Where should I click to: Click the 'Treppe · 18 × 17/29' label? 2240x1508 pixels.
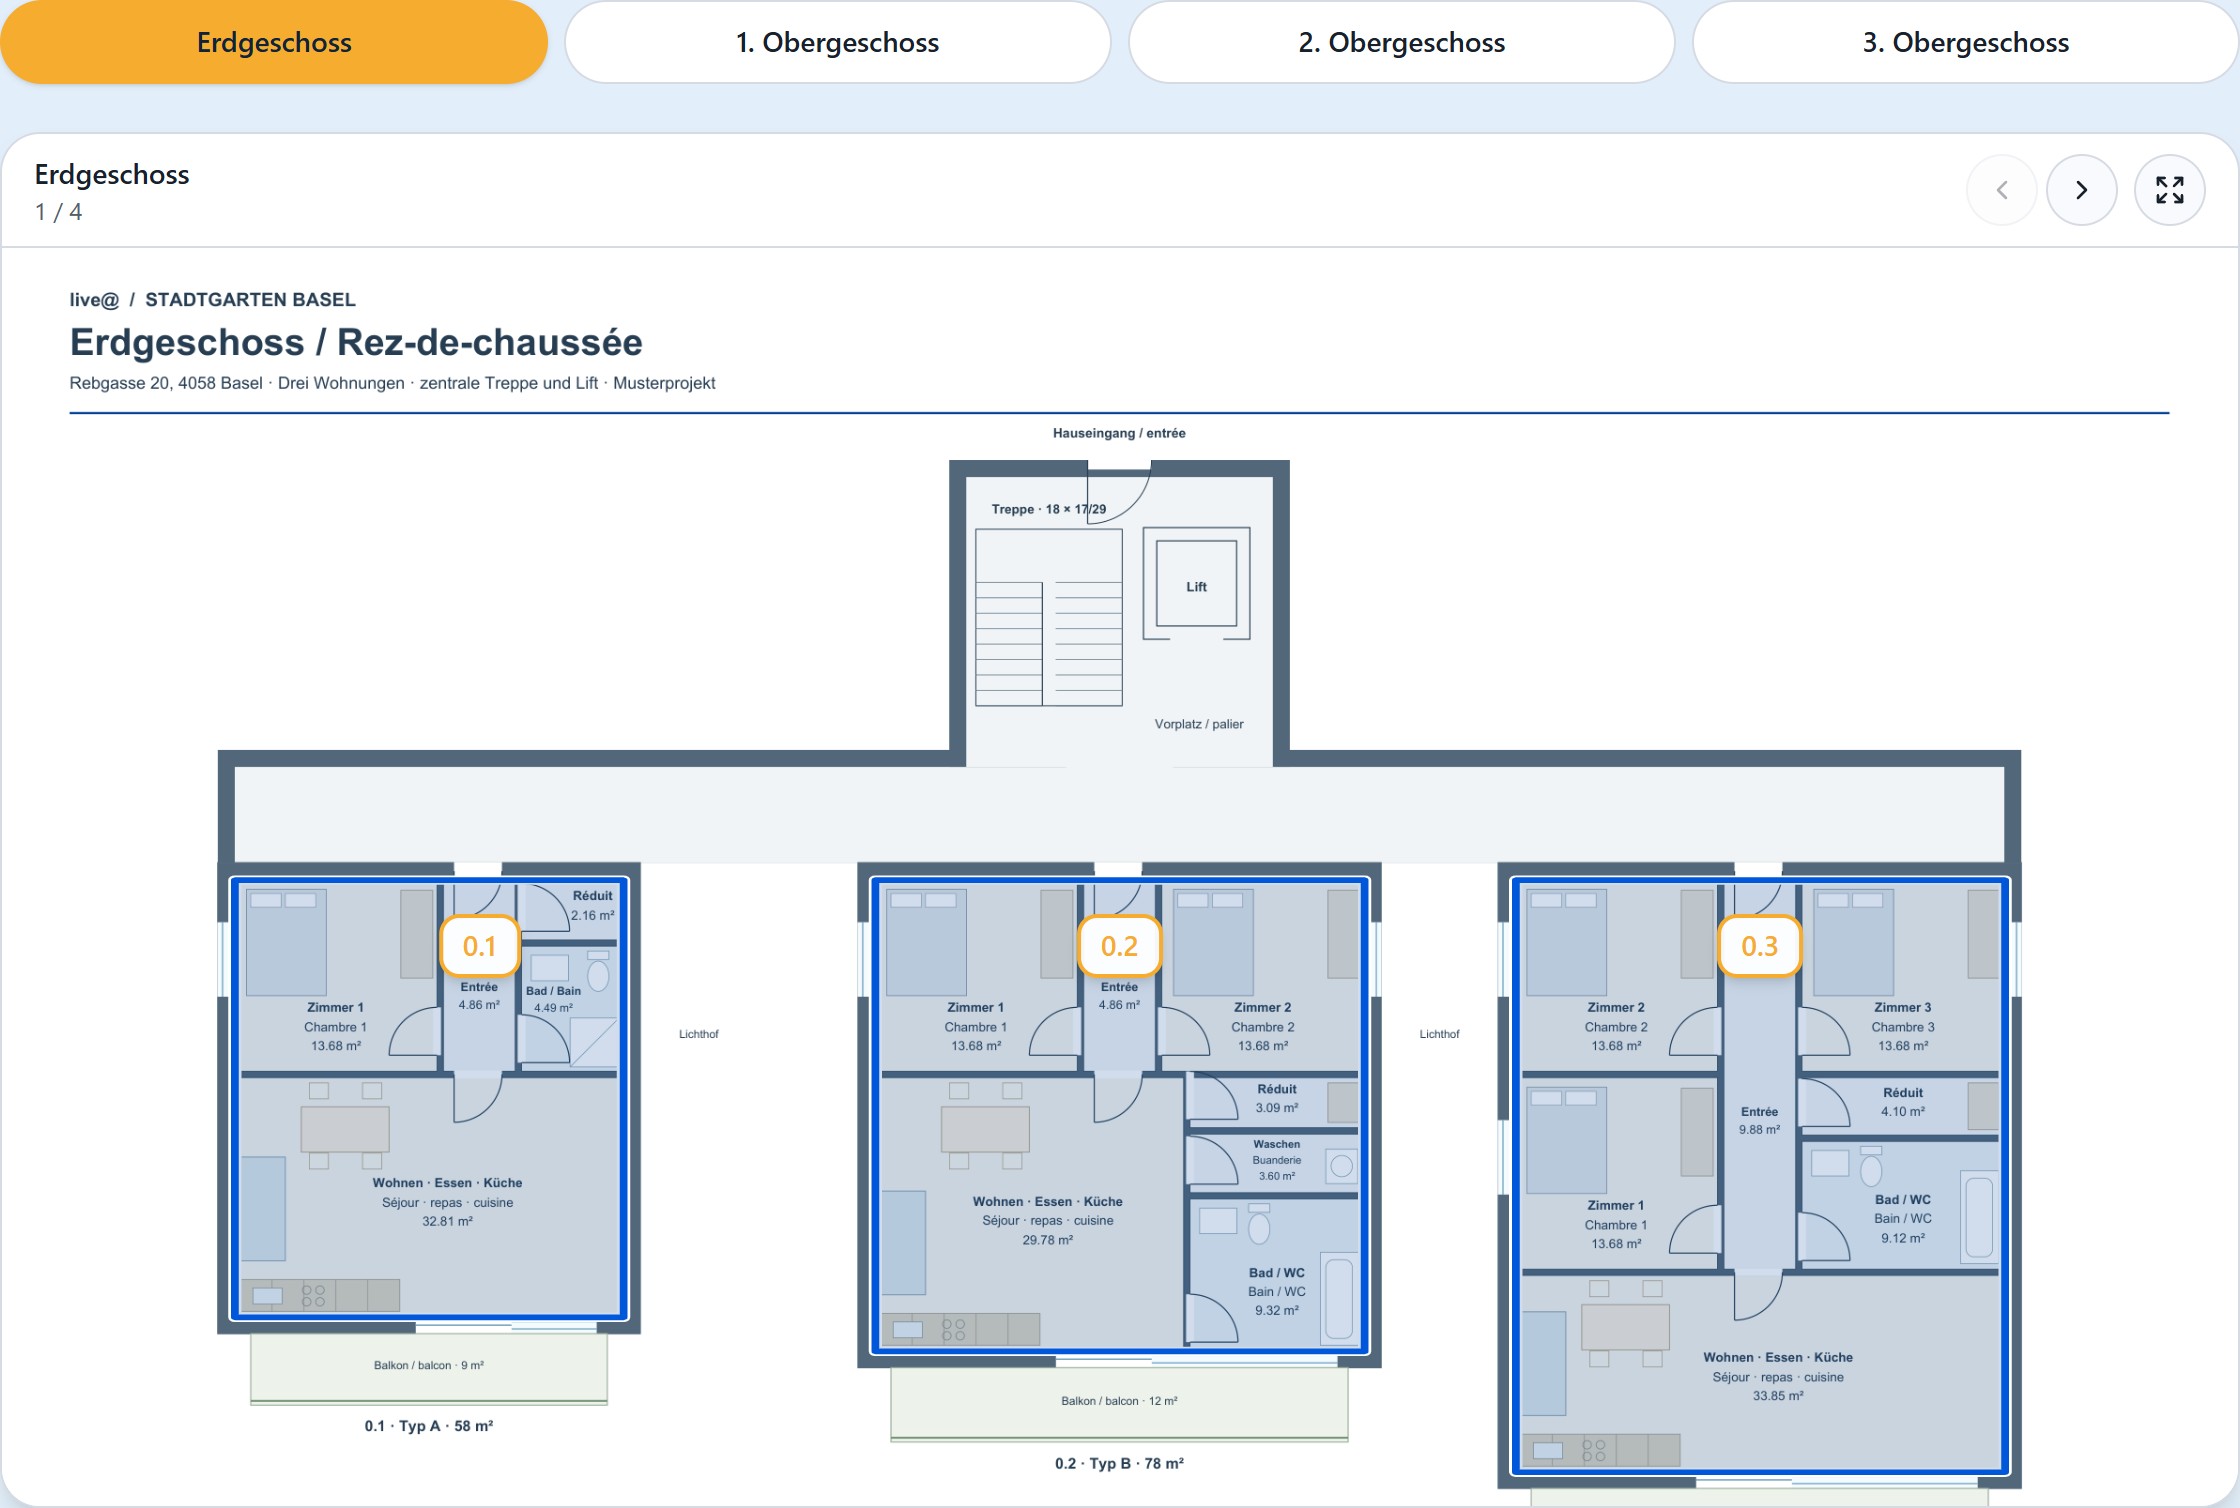coord(1049,509)
